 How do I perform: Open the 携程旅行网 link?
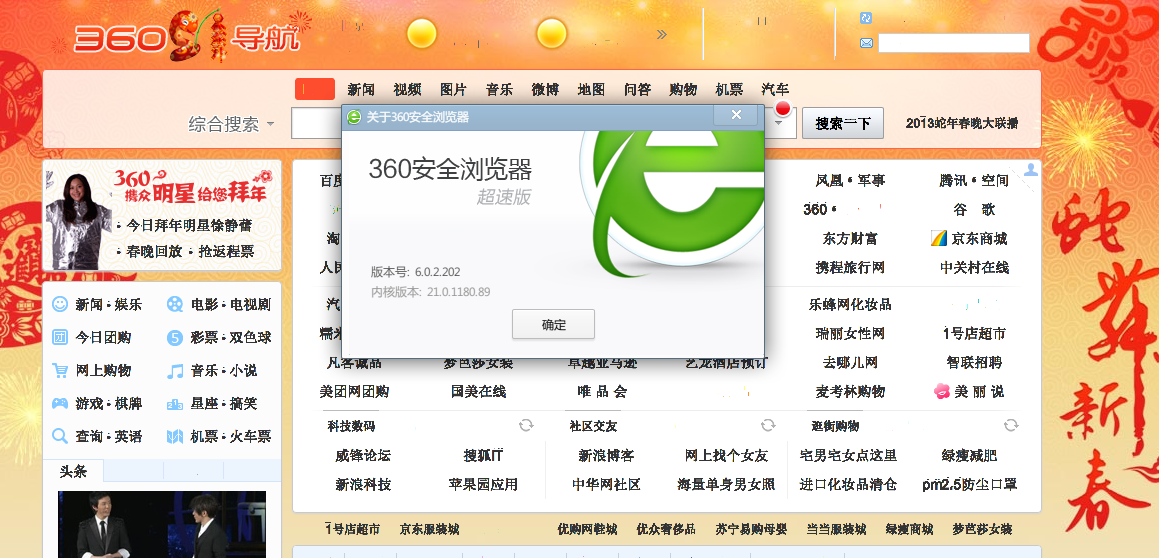pyautogui.click(x=850, y=268)
